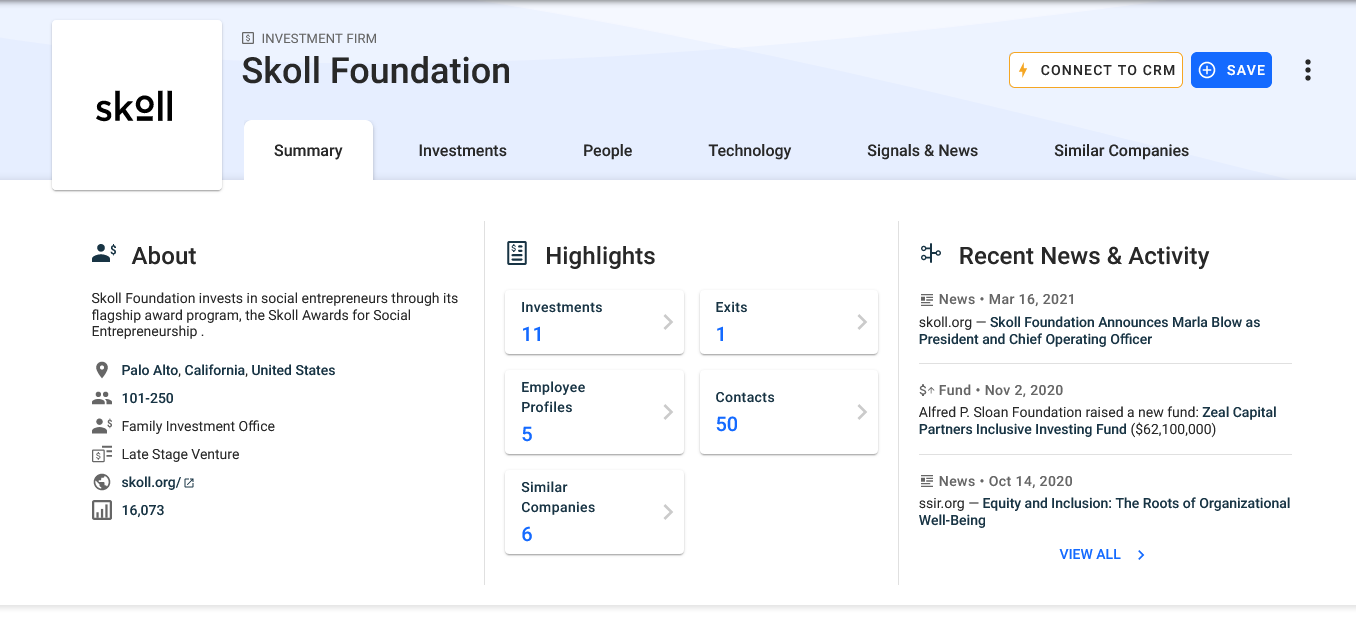1356x625 pixels.
Task: Open the Signals & News tab
Action: coord(922,151)
